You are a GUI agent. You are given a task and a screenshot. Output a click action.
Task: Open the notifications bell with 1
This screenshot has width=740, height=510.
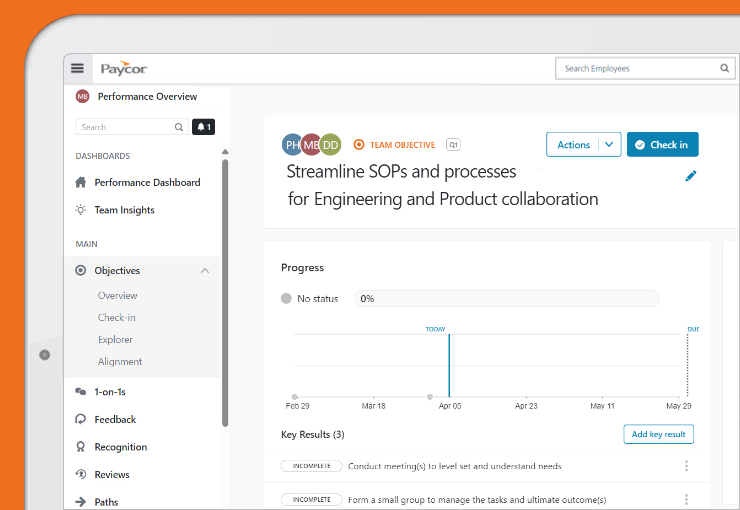click(x=203, y=127)
